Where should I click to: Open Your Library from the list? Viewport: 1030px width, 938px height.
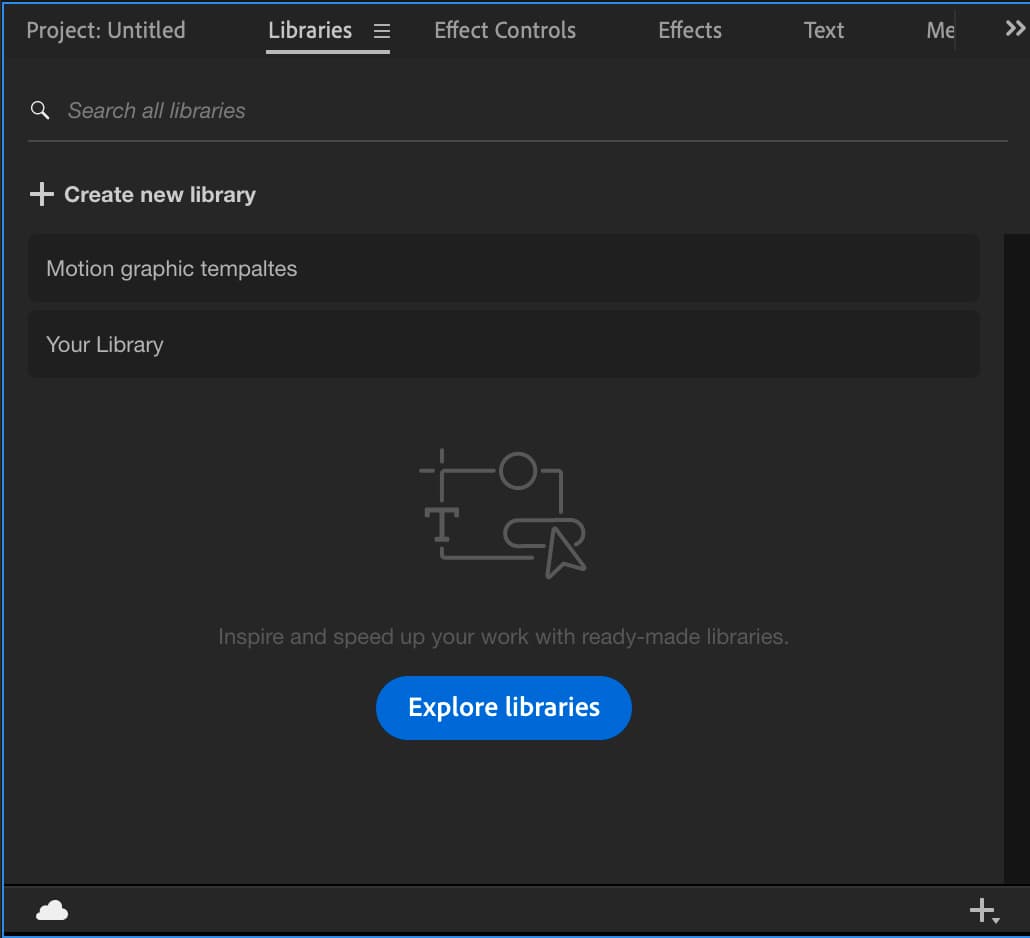(x=104, y=344)
